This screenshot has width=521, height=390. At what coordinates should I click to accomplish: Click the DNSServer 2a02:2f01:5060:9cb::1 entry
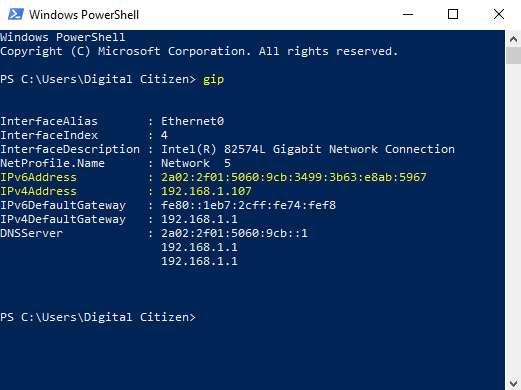(x=234, y=233)
